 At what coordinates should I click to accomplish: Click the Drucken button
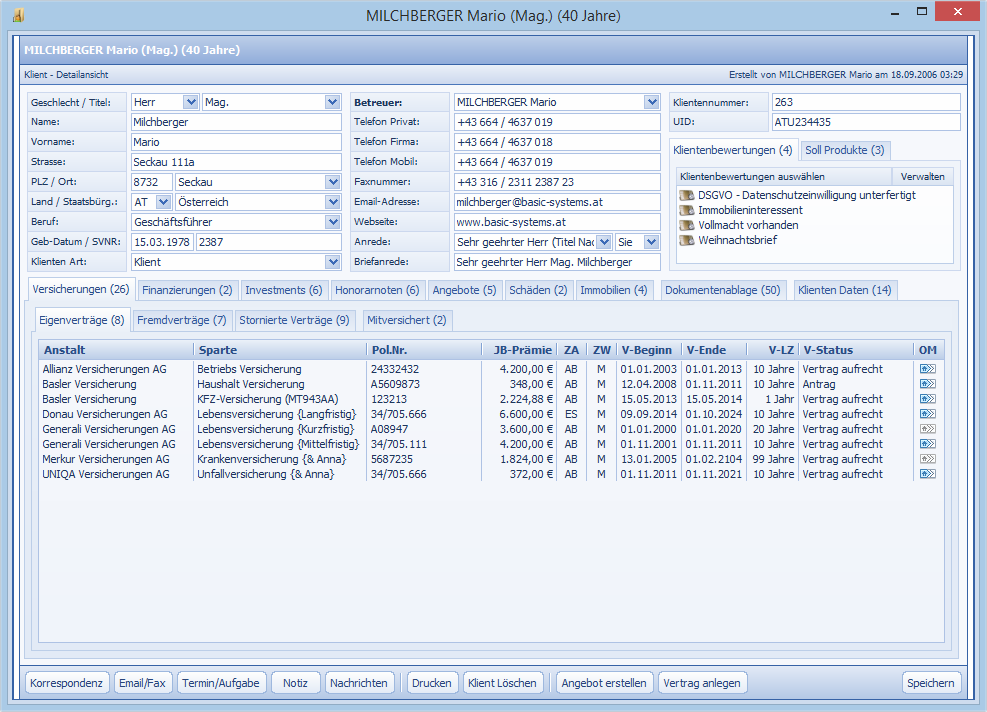pos(432,683)
